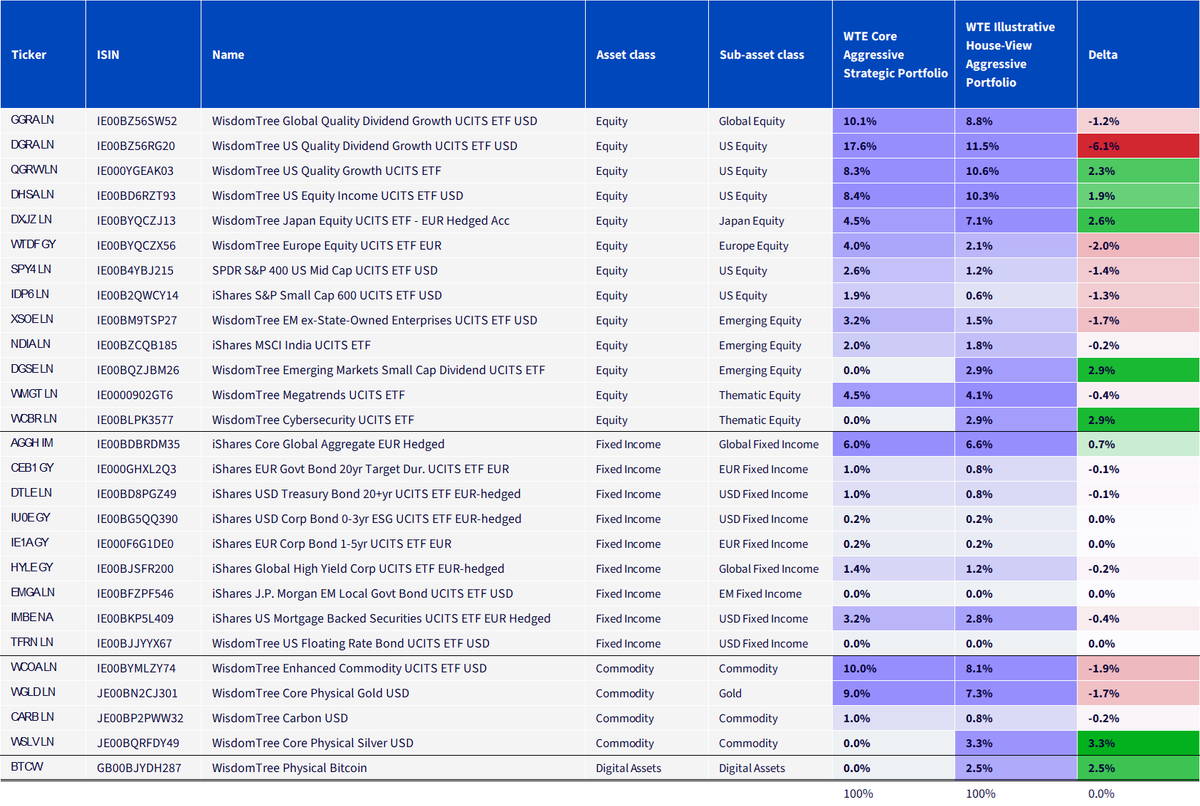Select ticker BTCW
The width and height of the screenshot is (1200, 806).
26,768
